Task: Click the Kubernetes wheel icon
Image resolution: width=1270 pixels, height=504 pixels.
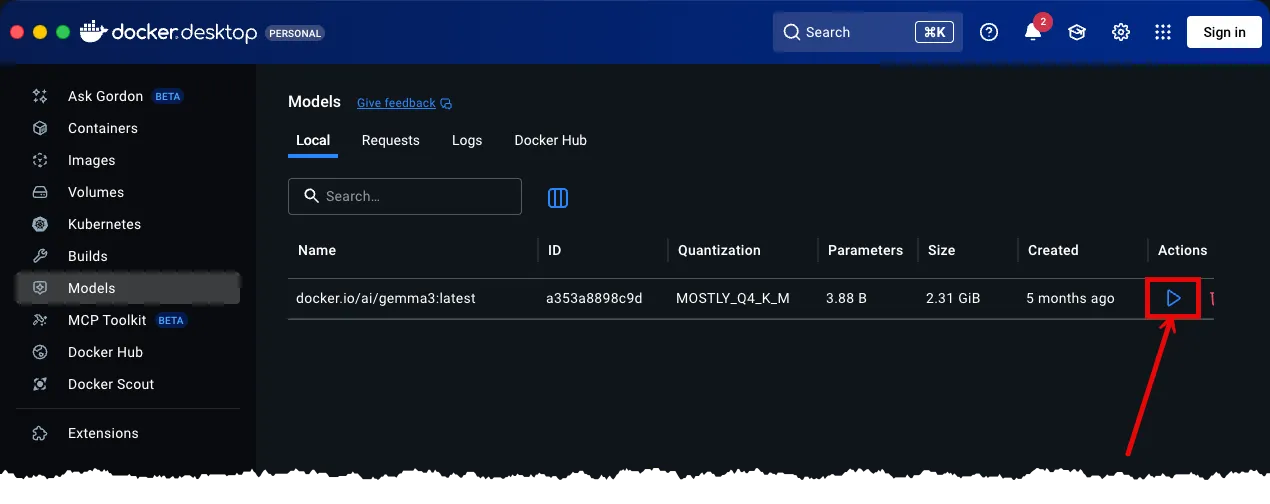Action: (x=40, y=224)
